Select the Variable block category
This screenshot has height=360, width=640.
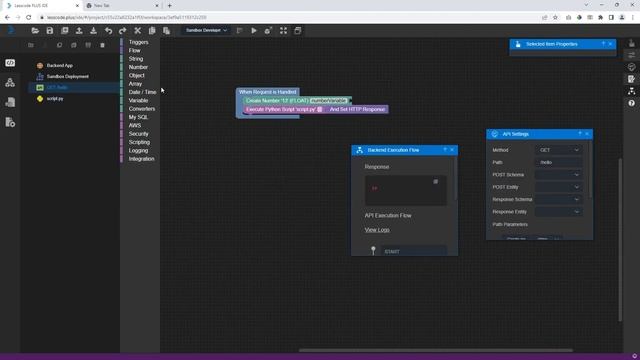(138, 100)
